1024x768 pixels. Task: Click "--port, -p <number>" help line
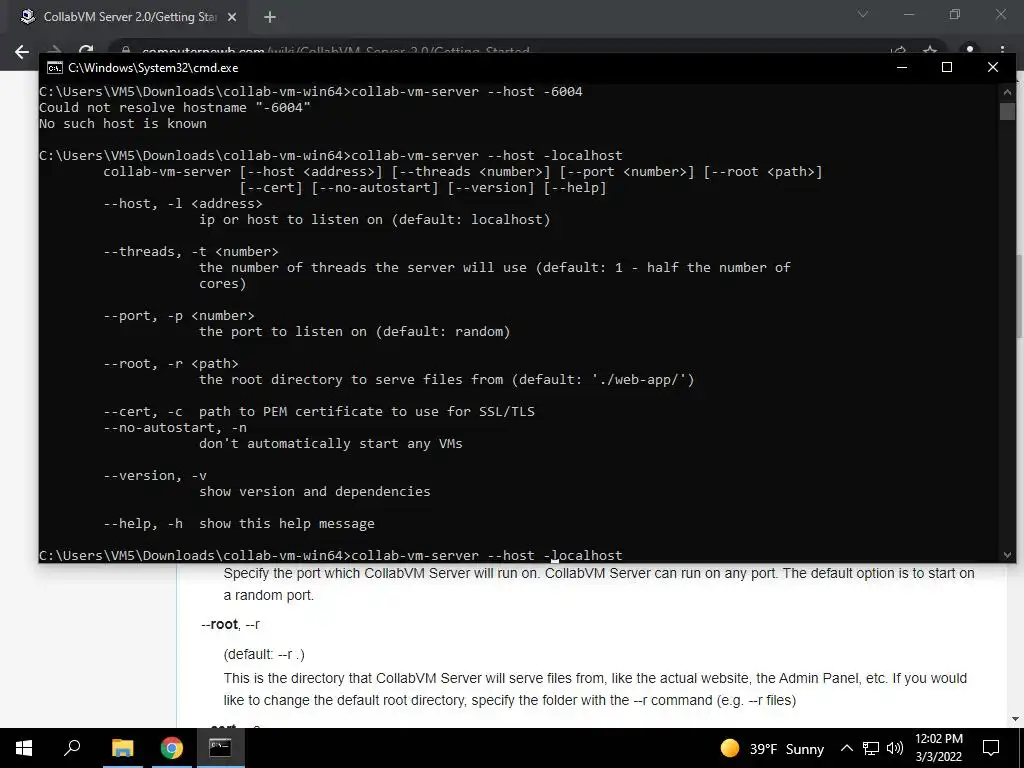click(179, 315)
